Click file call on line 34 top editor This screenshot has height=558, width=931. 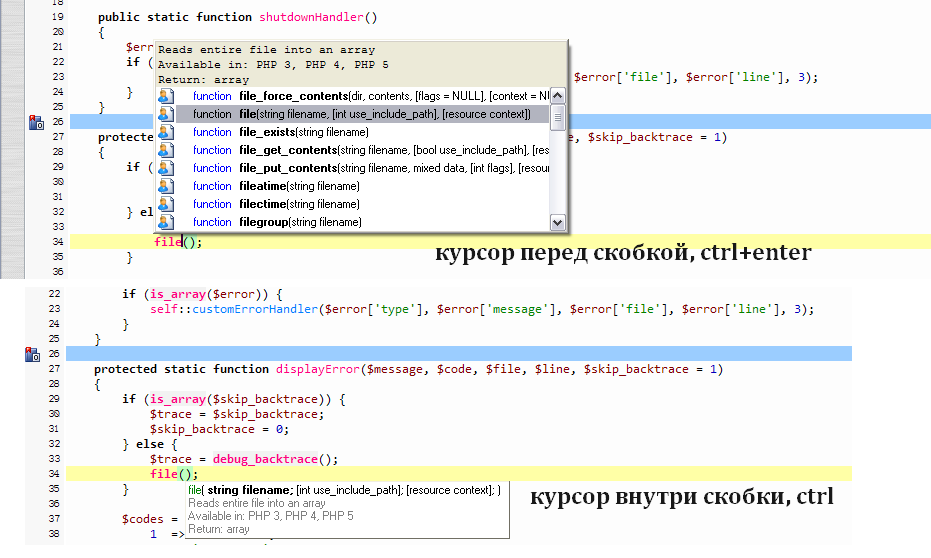(168, 242)
